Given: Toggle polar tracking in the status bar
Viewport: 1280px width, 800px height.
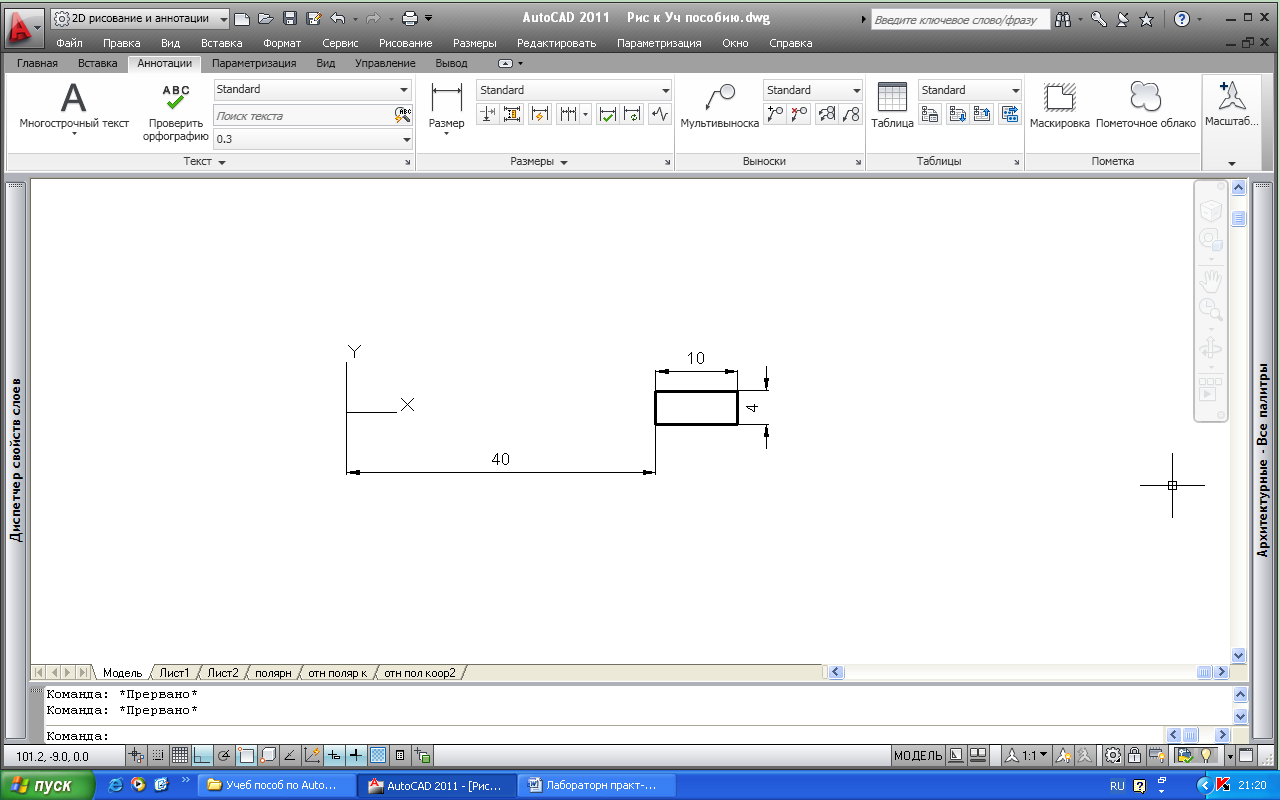Looking at the screenshot, I should click(x=224, y=756).
